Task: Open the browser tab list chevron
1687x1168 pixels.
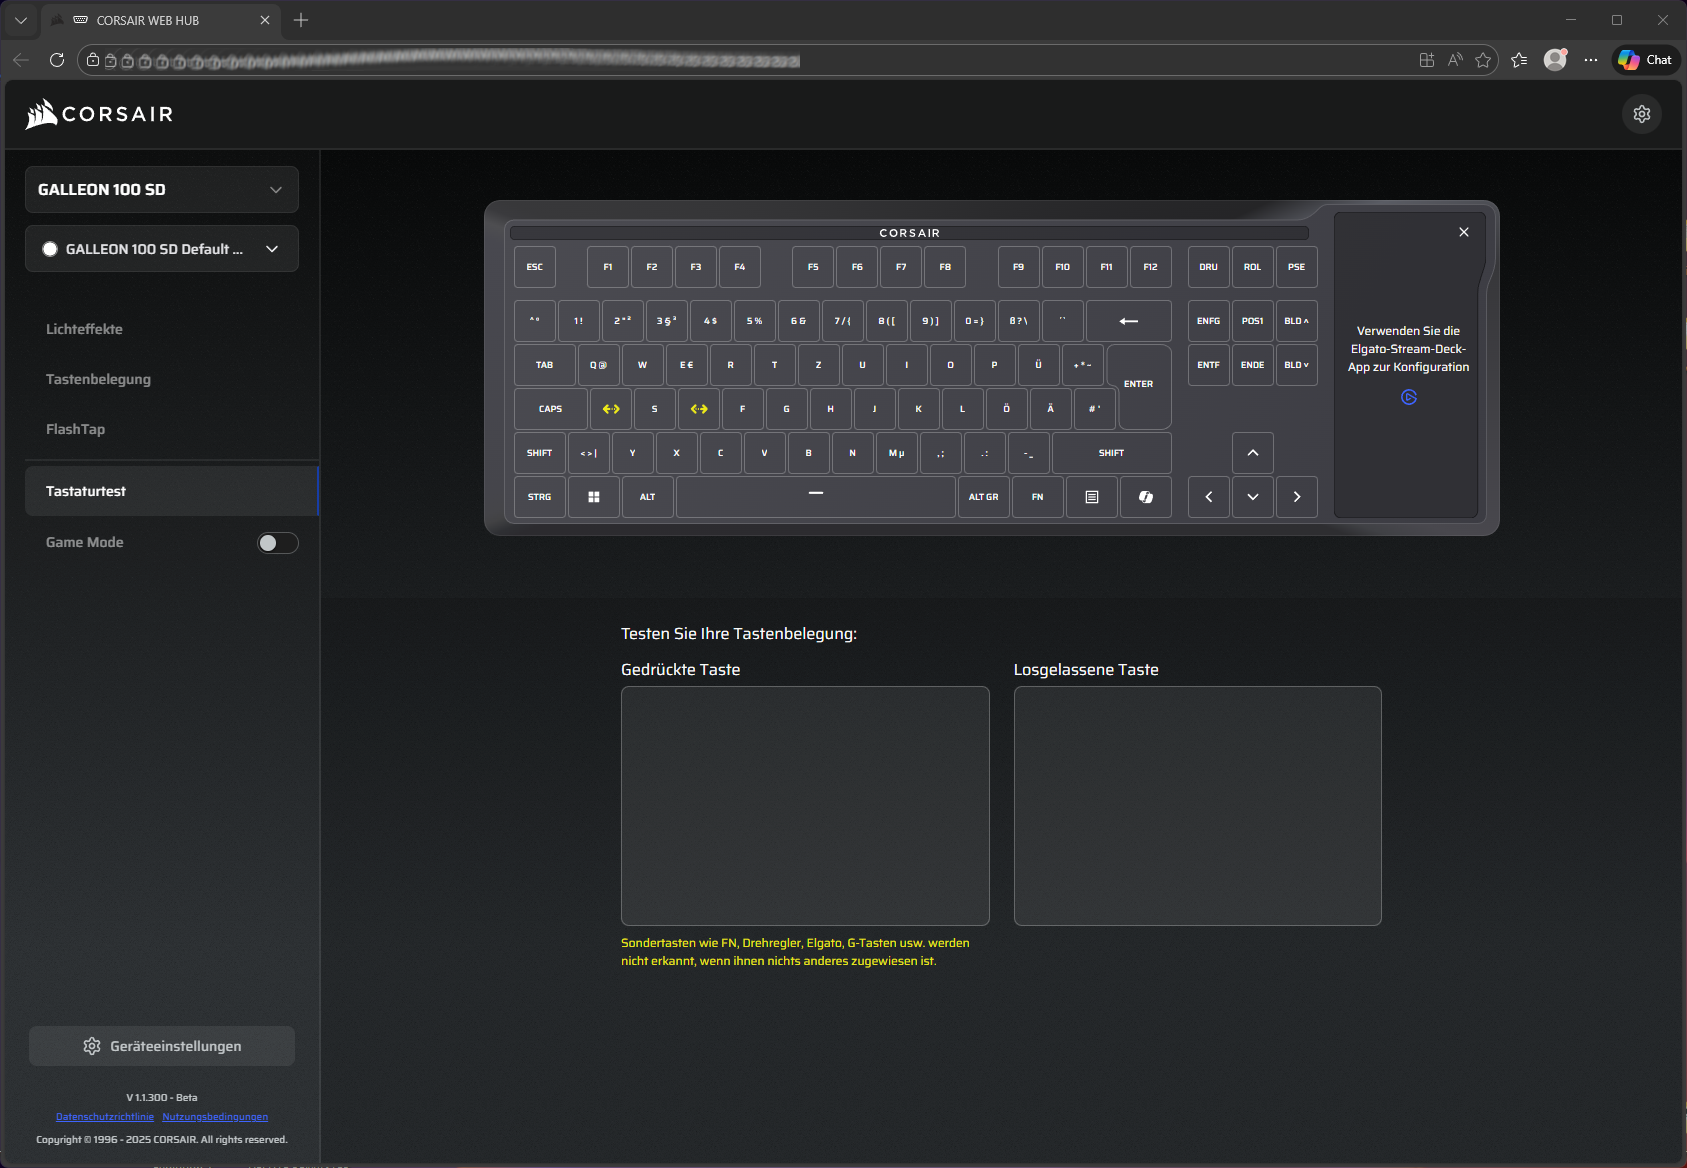Action: tap(21, 20)
